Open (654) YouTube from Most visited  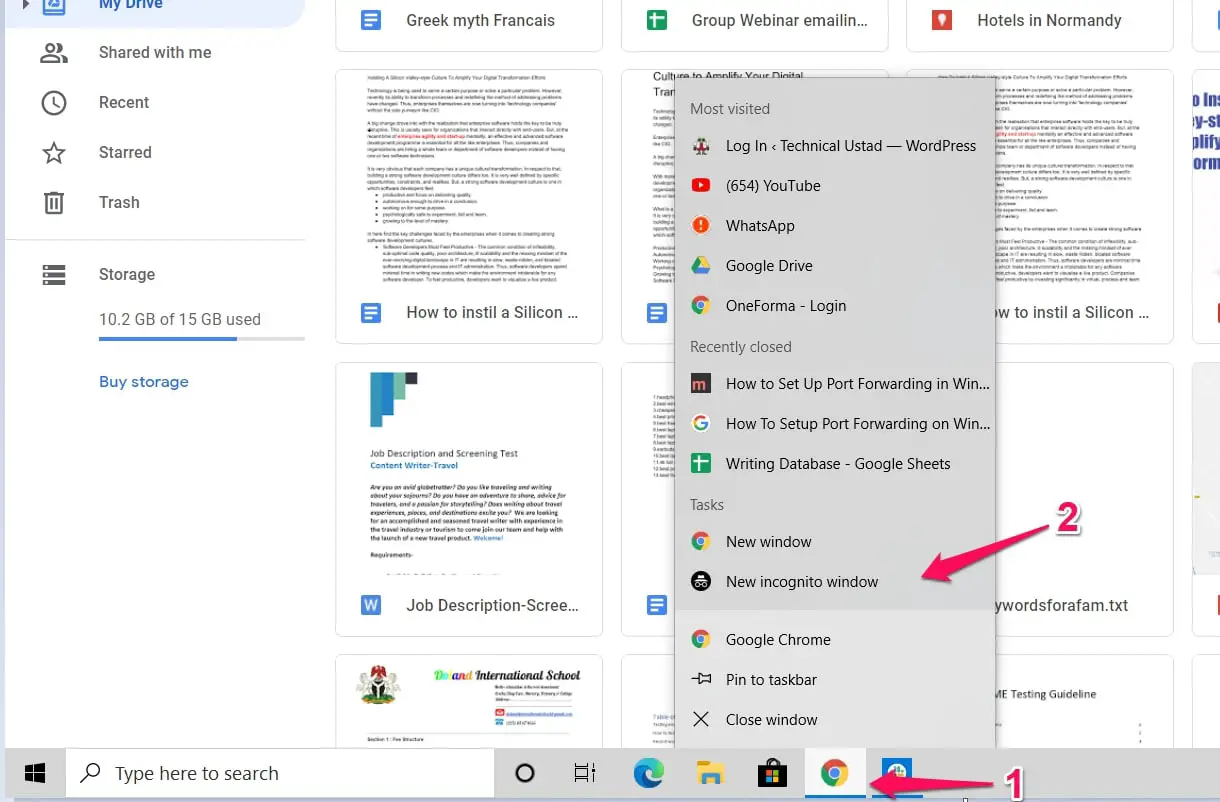[835, 186]
